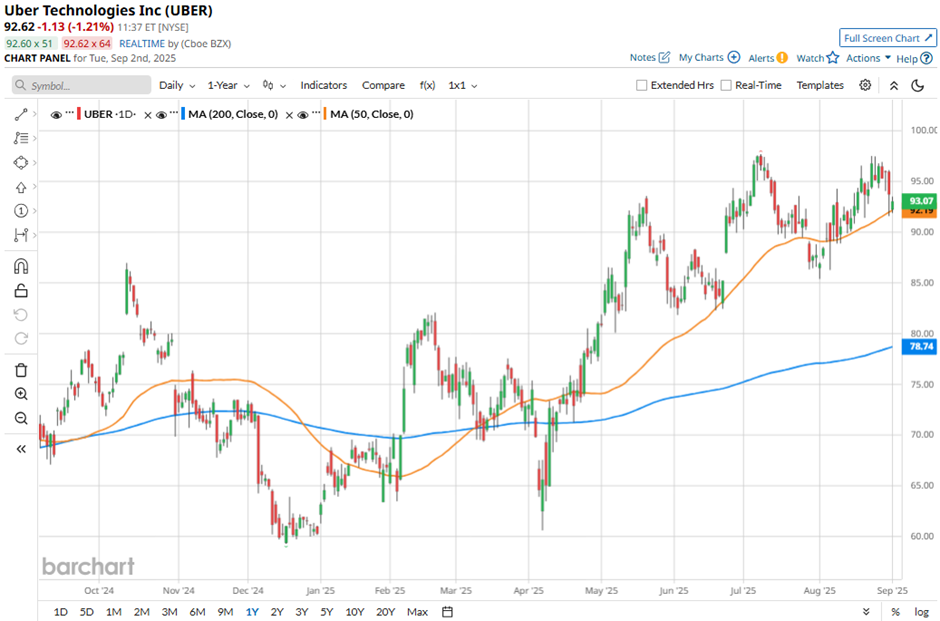Toggle logarithmic scale on chart
Viewport: 940px width, 621px height.
(921, 611)
